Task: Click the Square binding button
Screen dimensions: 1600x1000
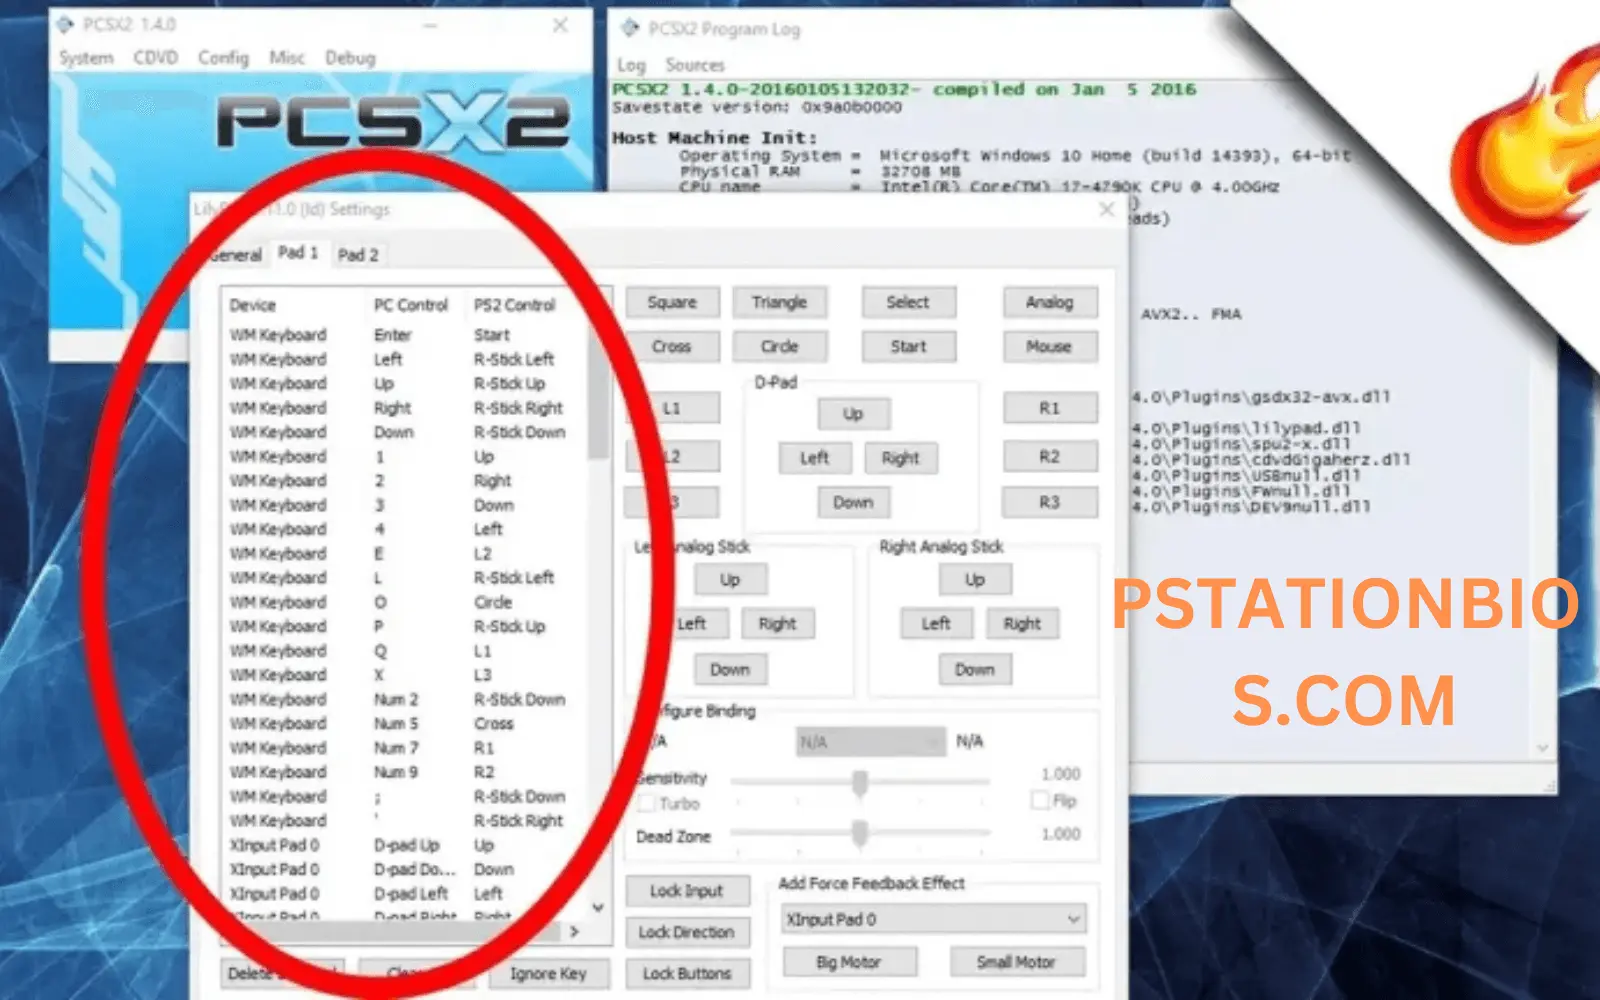Action: click(x=672, y=302)
